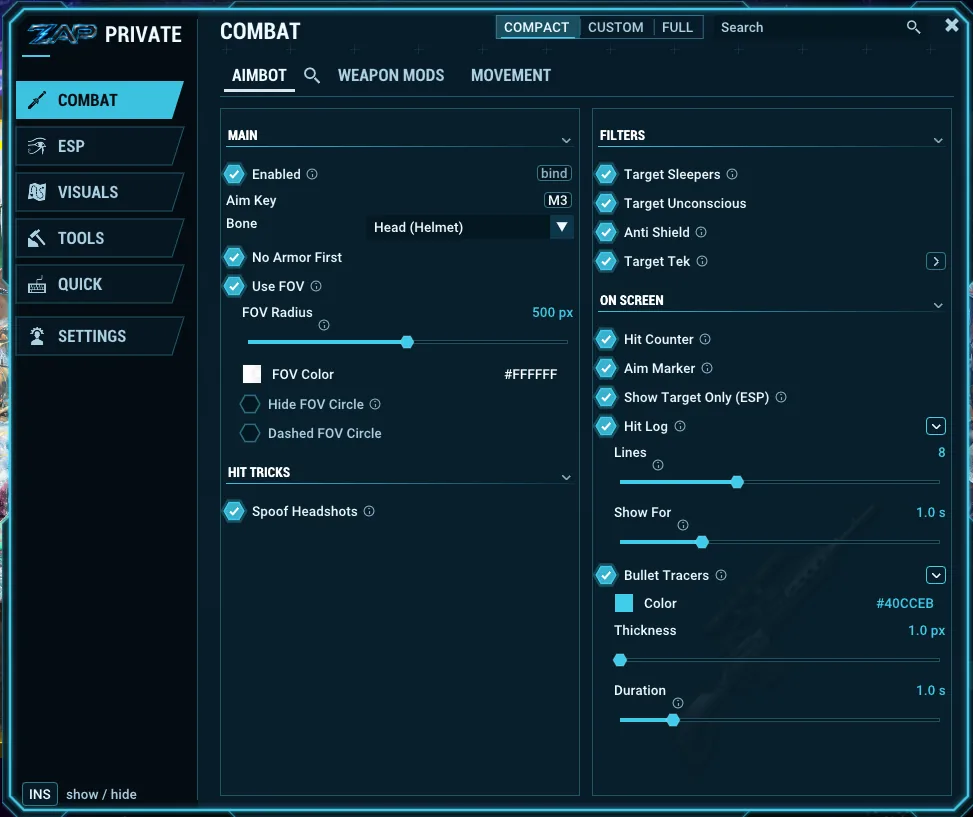The height and width of the screenshot is (817, 973).
Task: Collapse the ON SCREEN section
Action: tap(938, 305)
